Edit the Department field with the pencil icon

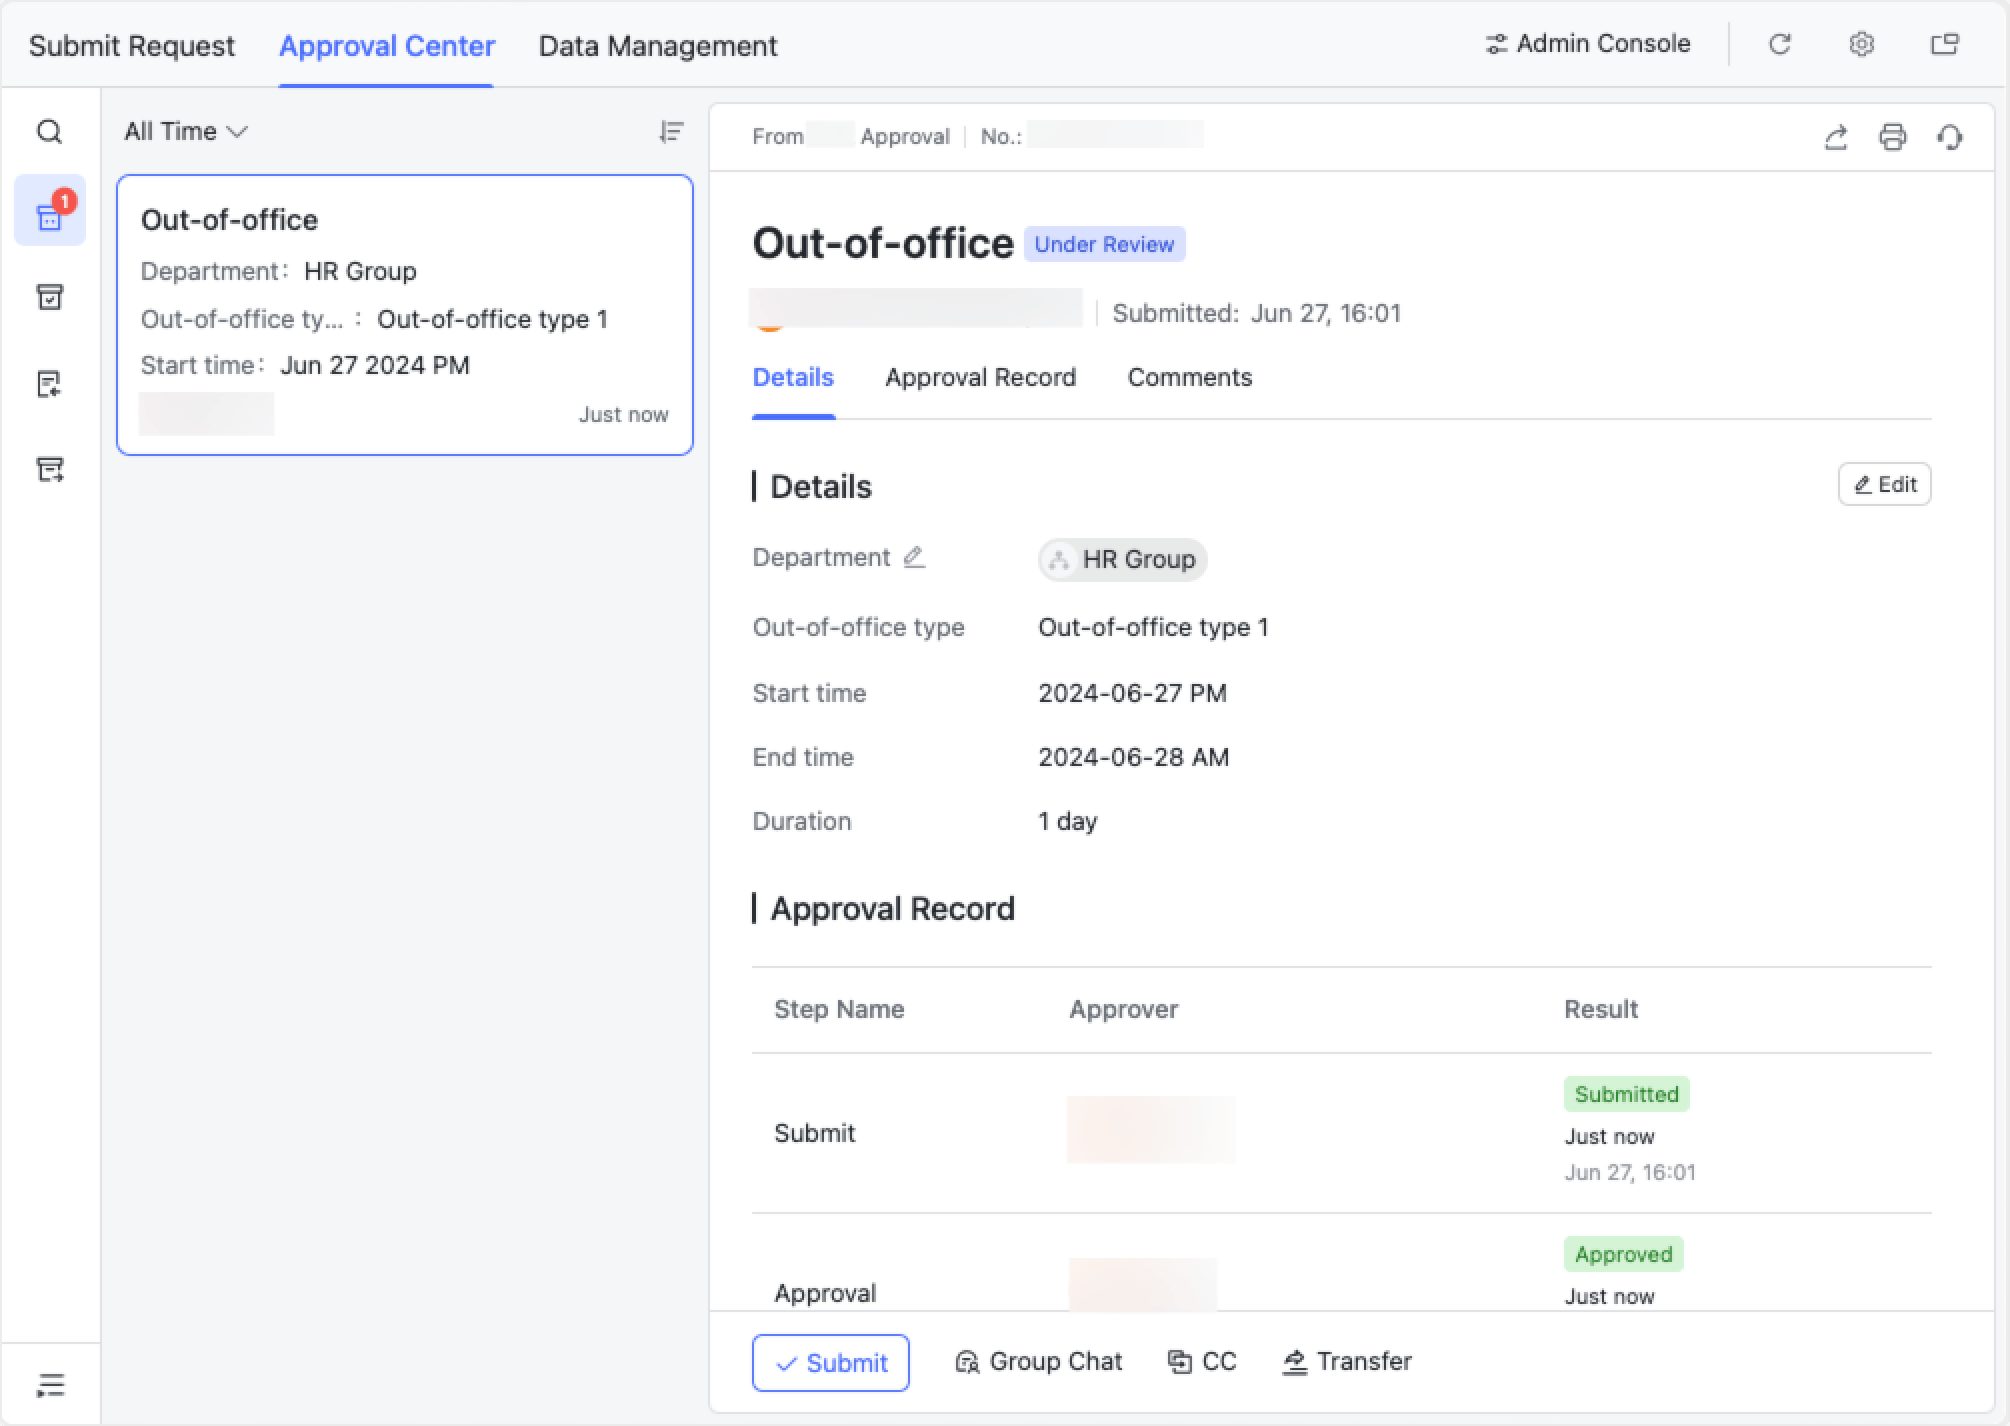(x=914, y=557)
